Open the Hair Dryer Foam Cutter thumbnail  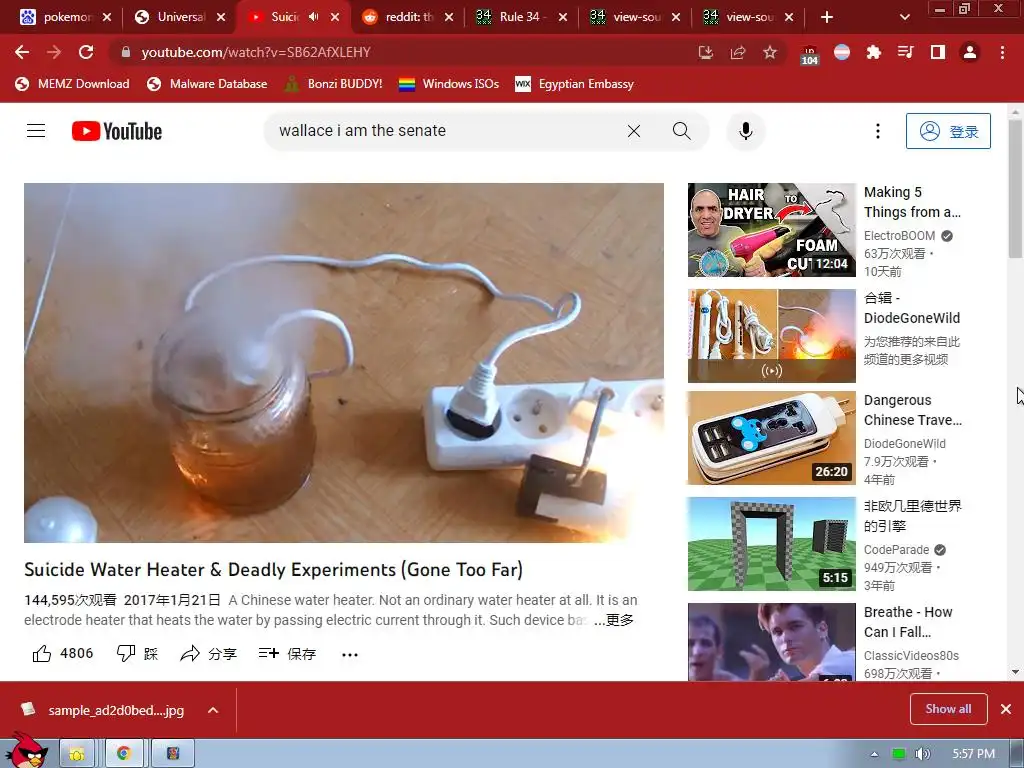pyautogui.click(x=771, y=230)
